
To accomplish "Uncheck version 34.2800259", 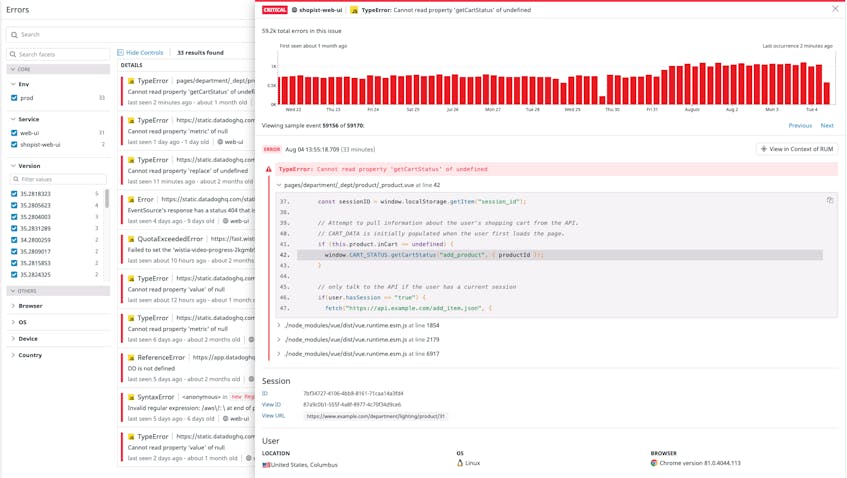I will [x=14, y=240].
